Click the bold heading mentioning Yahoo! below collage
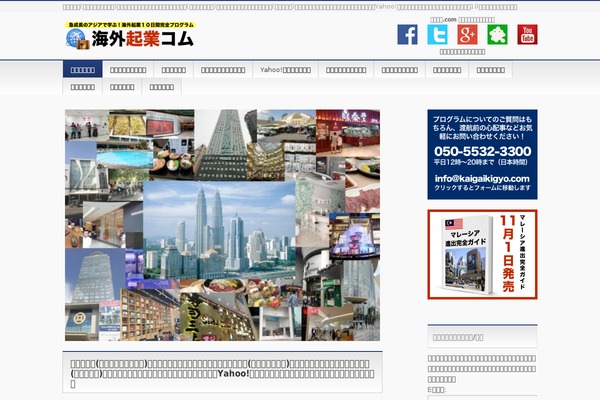The width and height of the screenshot is (600, 400). pos(222,373)
